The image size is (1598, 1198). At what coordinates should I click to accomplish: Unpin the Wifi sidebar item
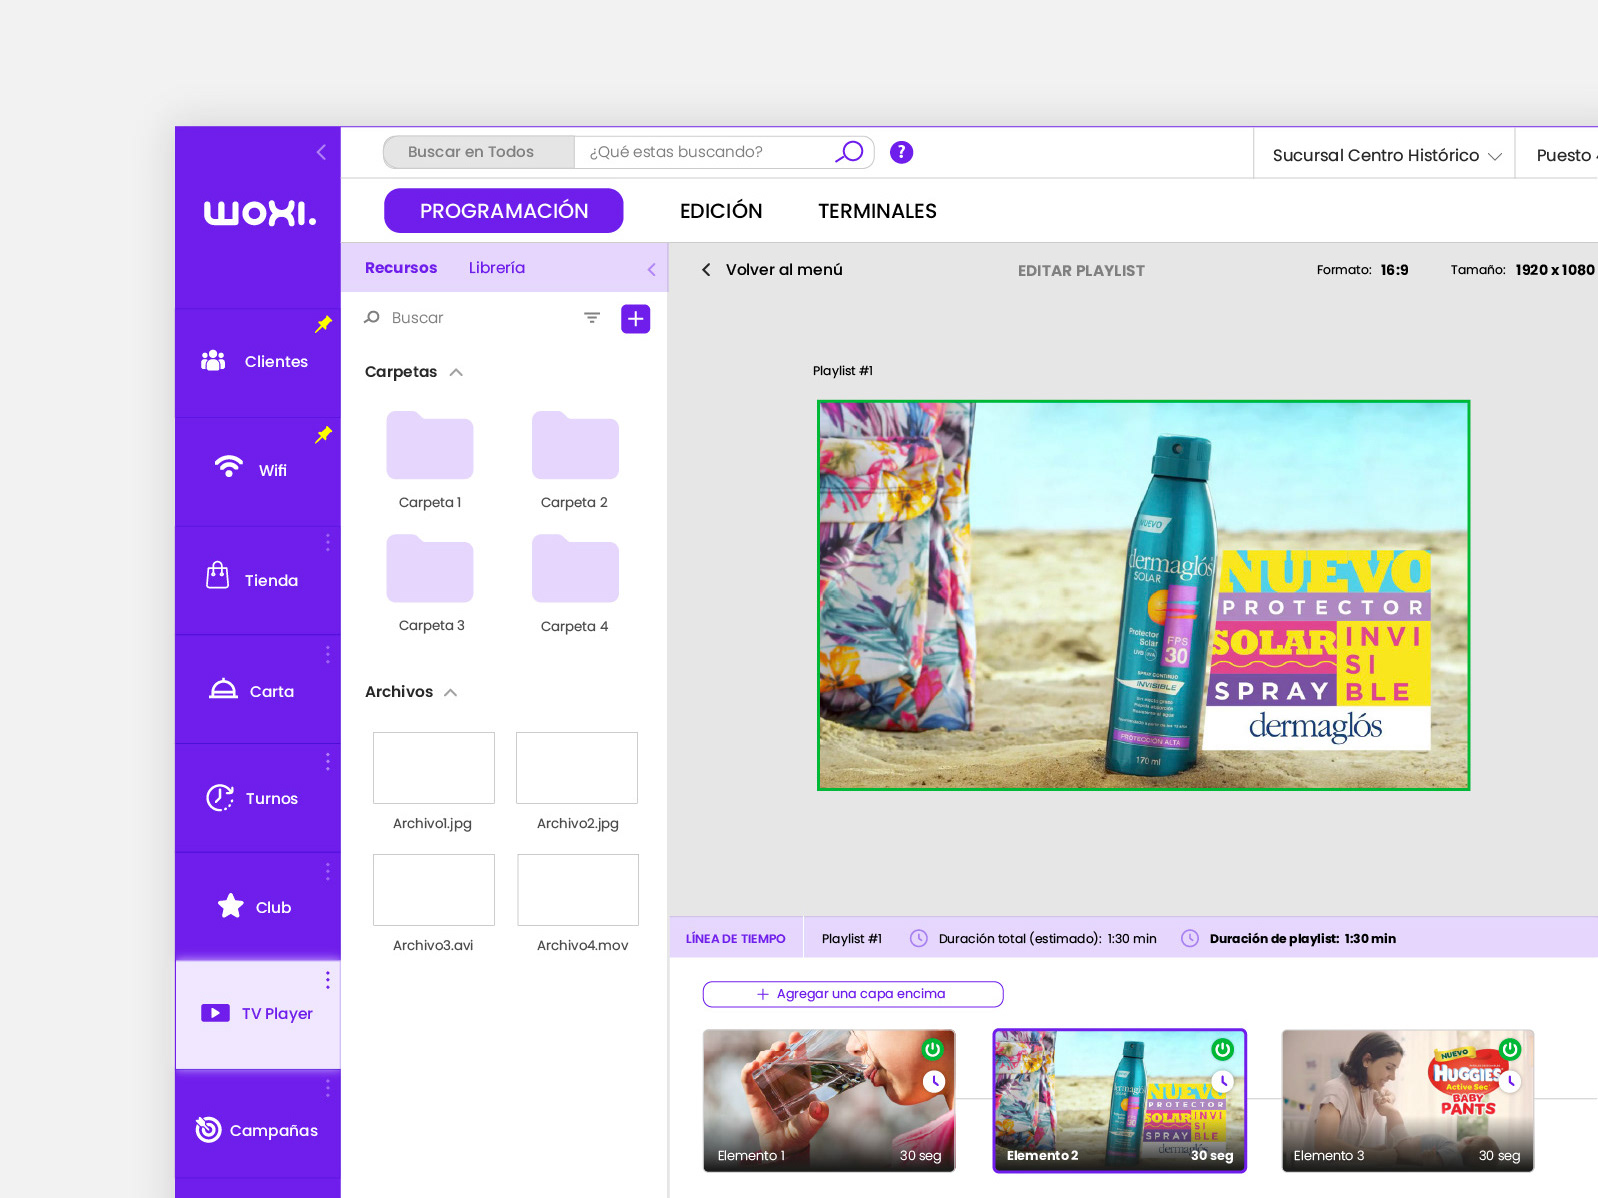(x=323, y=435)
